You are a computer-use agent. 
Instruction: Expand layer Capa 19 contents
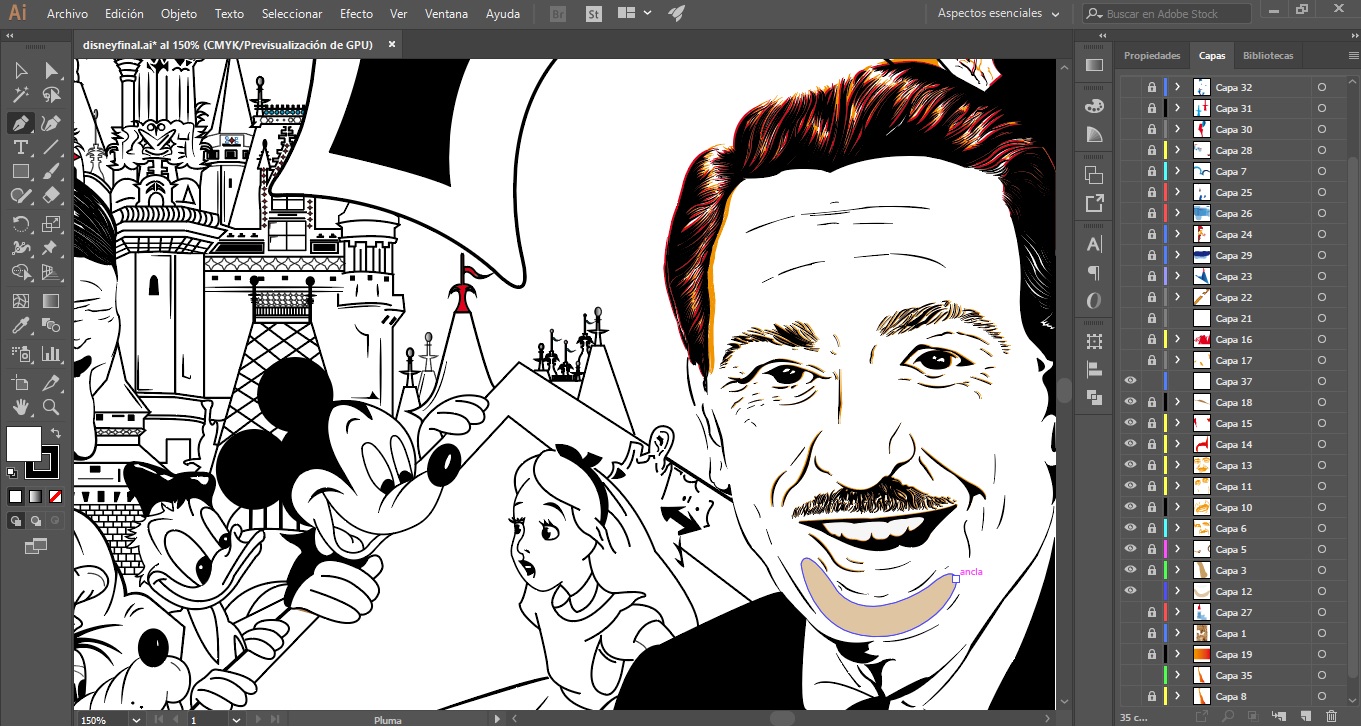(1177, 654)
